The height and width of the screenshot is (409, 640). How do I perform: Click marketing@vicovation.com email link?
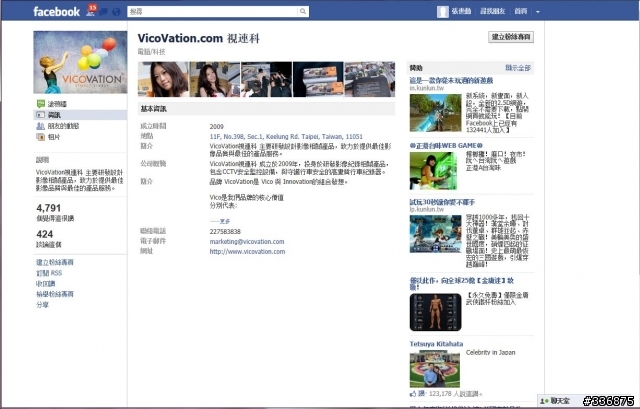[247, 242]
